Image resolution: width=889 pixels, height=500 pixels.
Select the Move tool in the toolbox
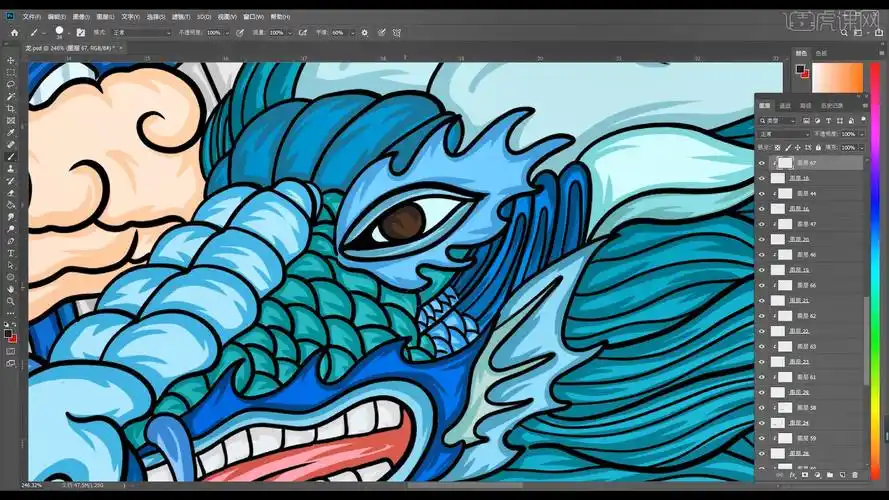click(x=11, y=61)
